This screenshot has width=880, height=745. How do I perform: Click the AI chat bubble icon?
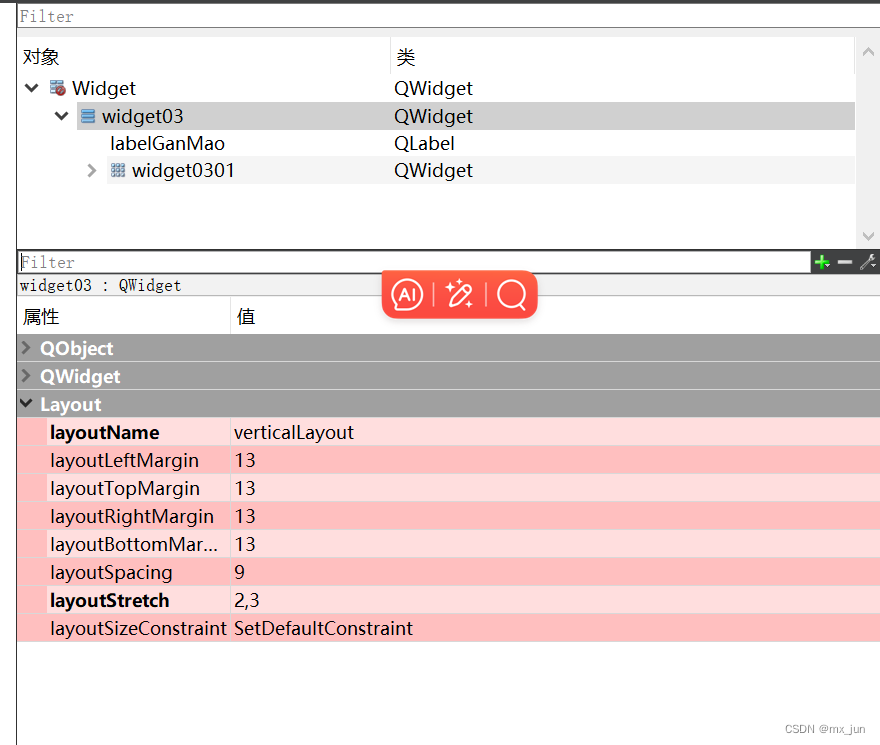pos(407,294)
